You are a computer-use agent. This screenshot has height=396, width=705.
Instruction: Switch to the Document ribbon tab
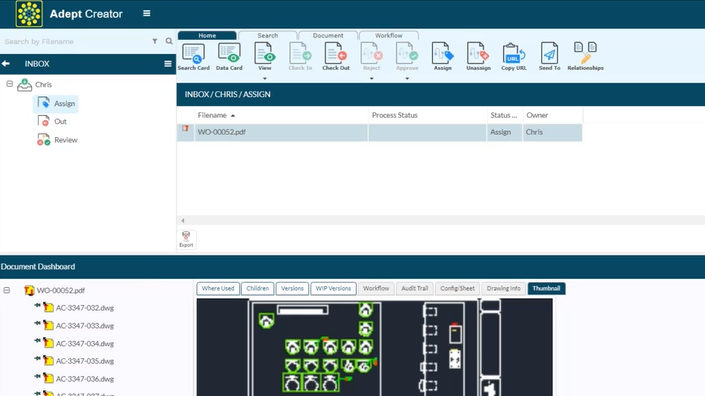pyautogui.click(x=328, y=36)
